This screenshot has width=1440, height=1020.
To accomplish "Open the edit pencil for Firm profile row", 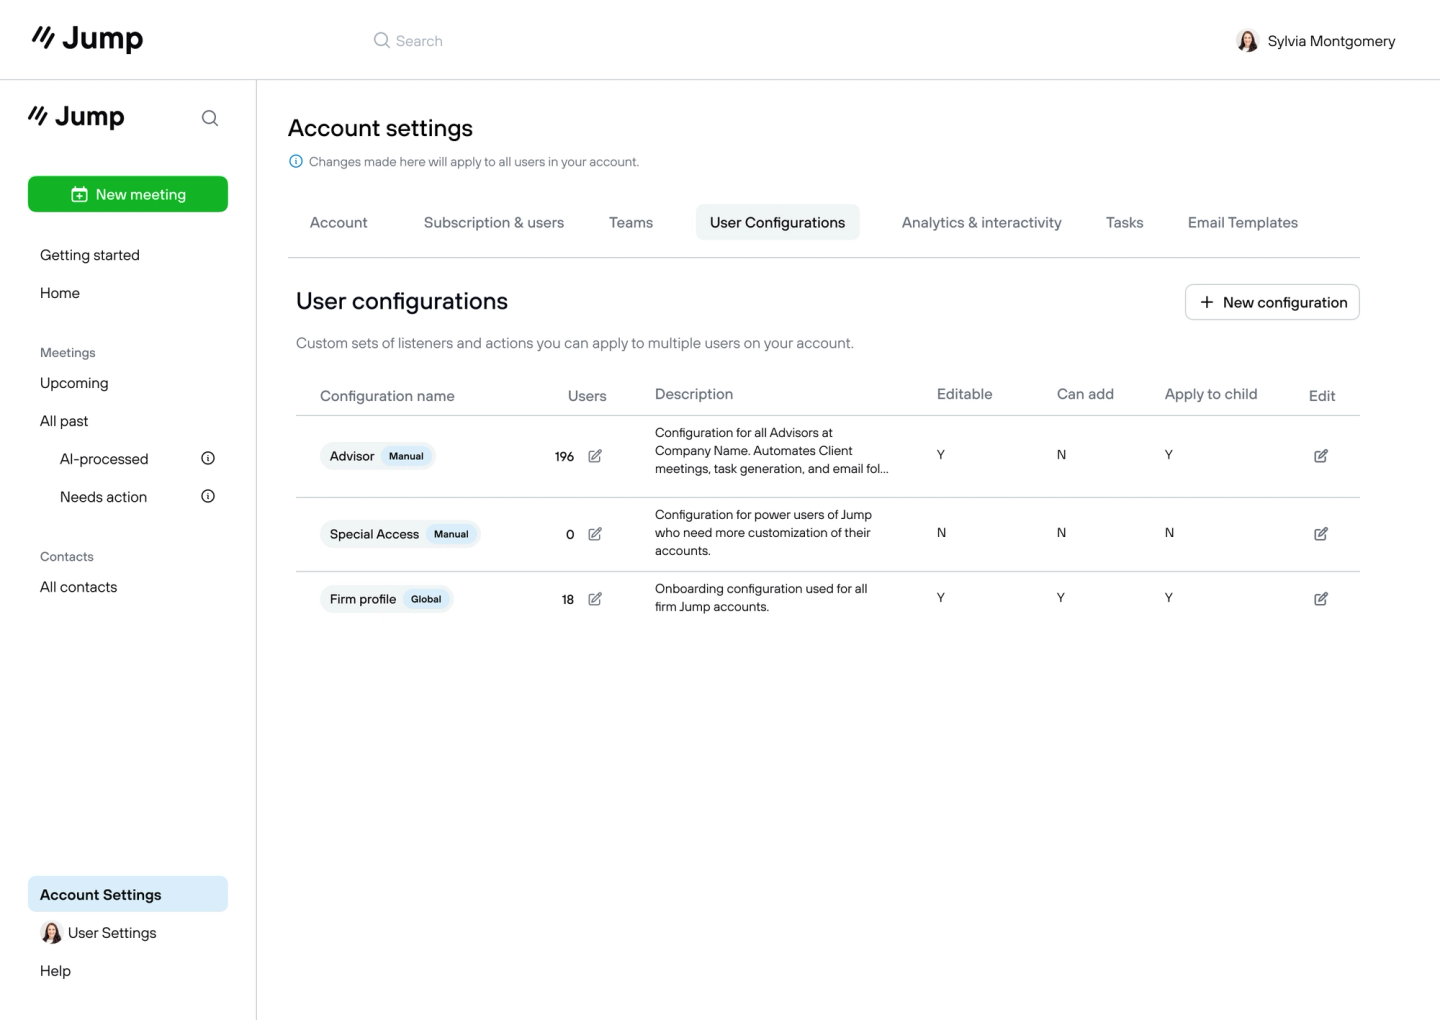I will point(594,599).
